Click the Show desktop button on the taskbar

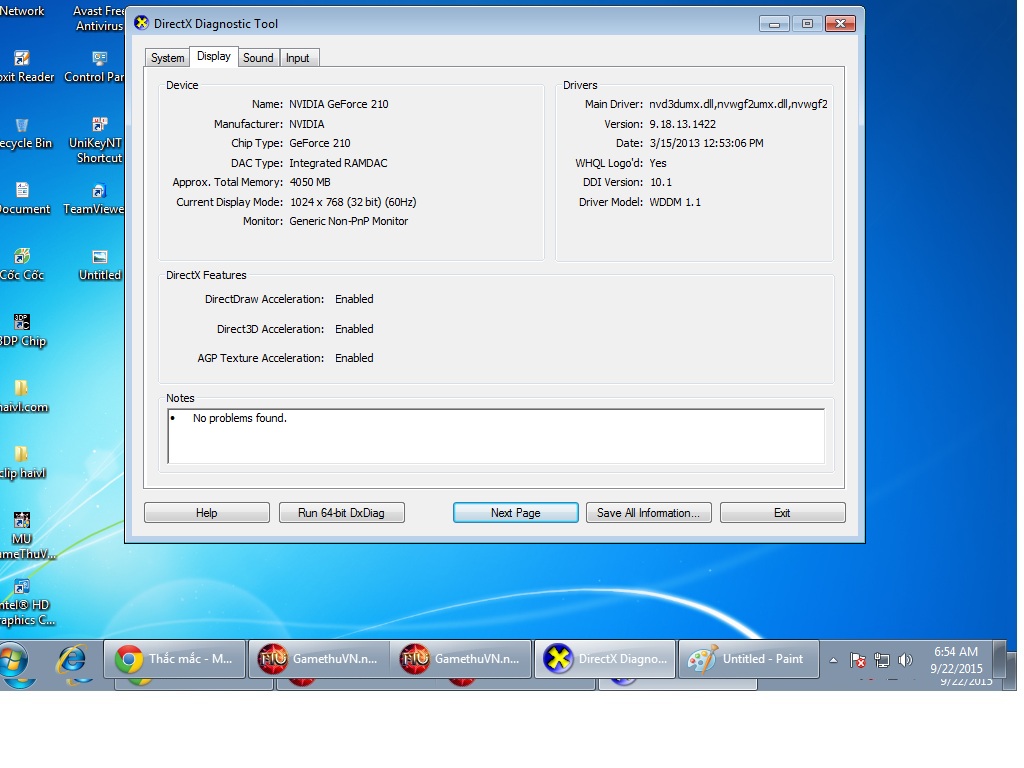[x=999, y=660]
